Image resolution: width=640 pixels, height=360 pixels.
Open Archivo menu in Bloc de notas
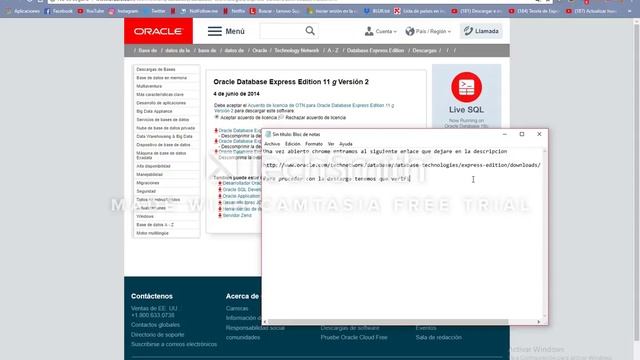coord(272,144)
